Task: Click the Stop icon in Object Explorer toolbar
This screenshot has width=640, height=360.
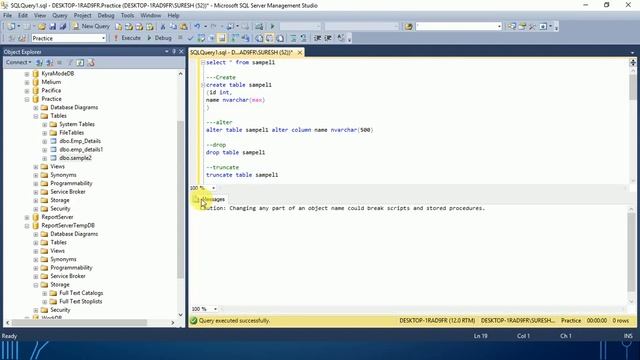Action: pyautogui.click(x=60, y=62)
